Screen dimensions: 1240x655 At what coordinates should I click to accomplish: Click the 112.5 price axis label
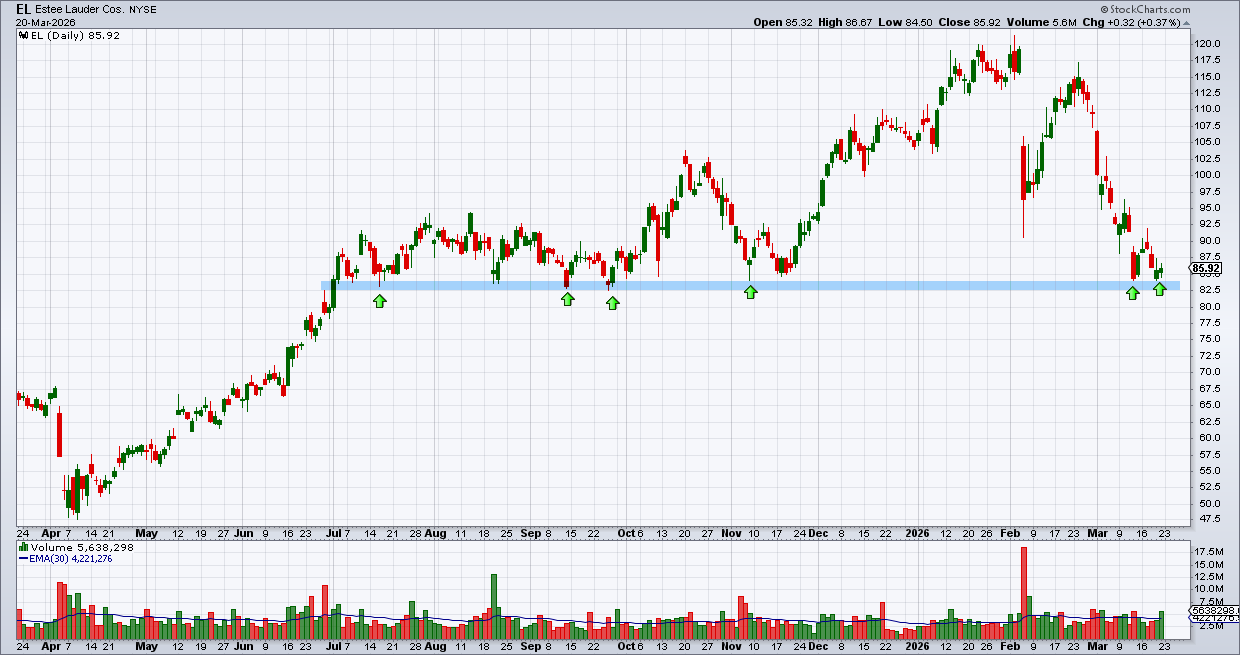coord(1208,93)
